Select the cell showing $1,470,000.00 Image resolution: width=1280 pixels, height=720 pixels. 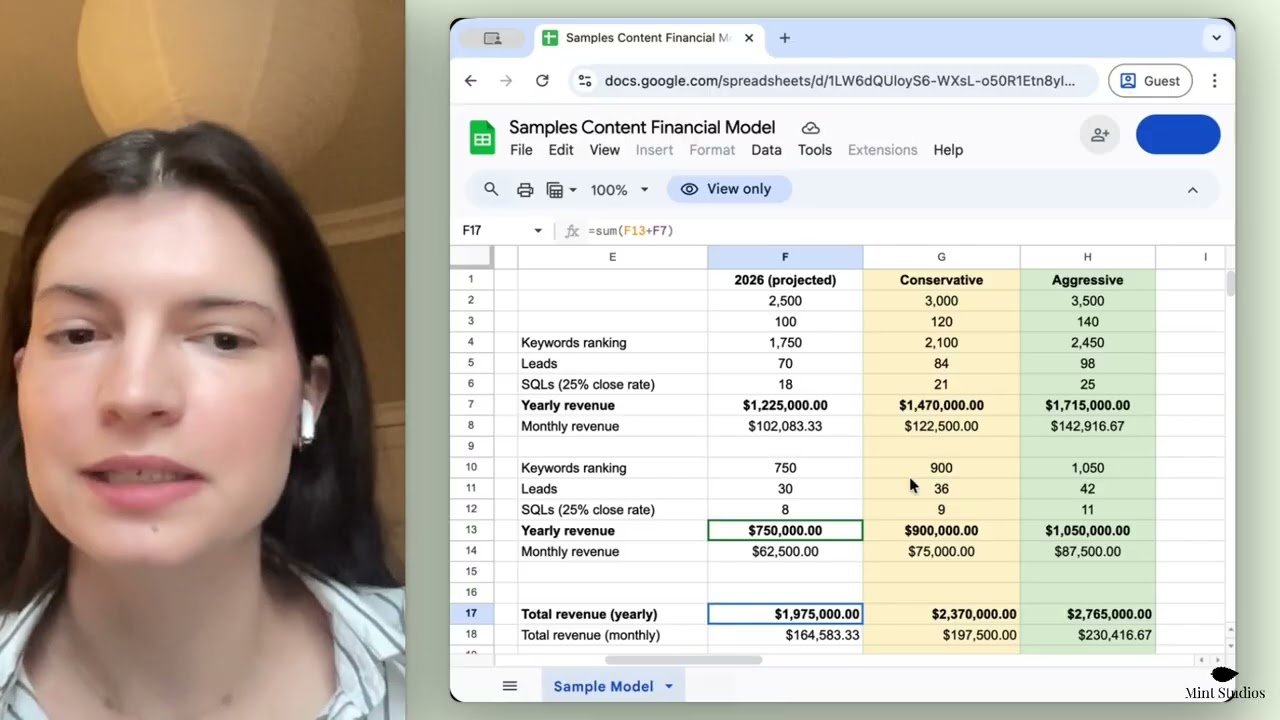pyautogui.click(x=941, y=405)
